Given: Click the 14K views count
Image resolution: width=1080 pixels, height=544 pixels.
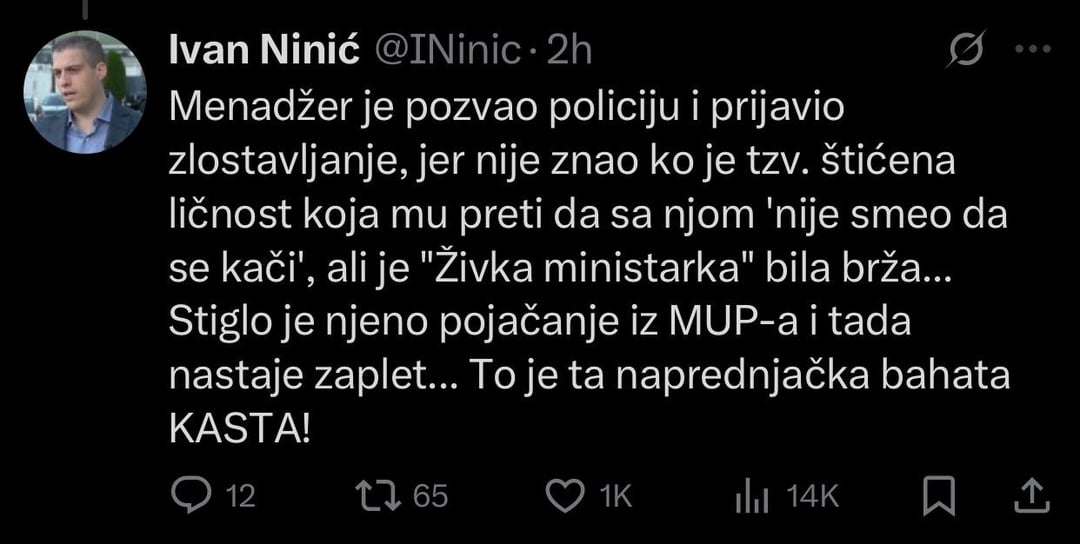Looking at the screenshot, I should coord(813,496).
